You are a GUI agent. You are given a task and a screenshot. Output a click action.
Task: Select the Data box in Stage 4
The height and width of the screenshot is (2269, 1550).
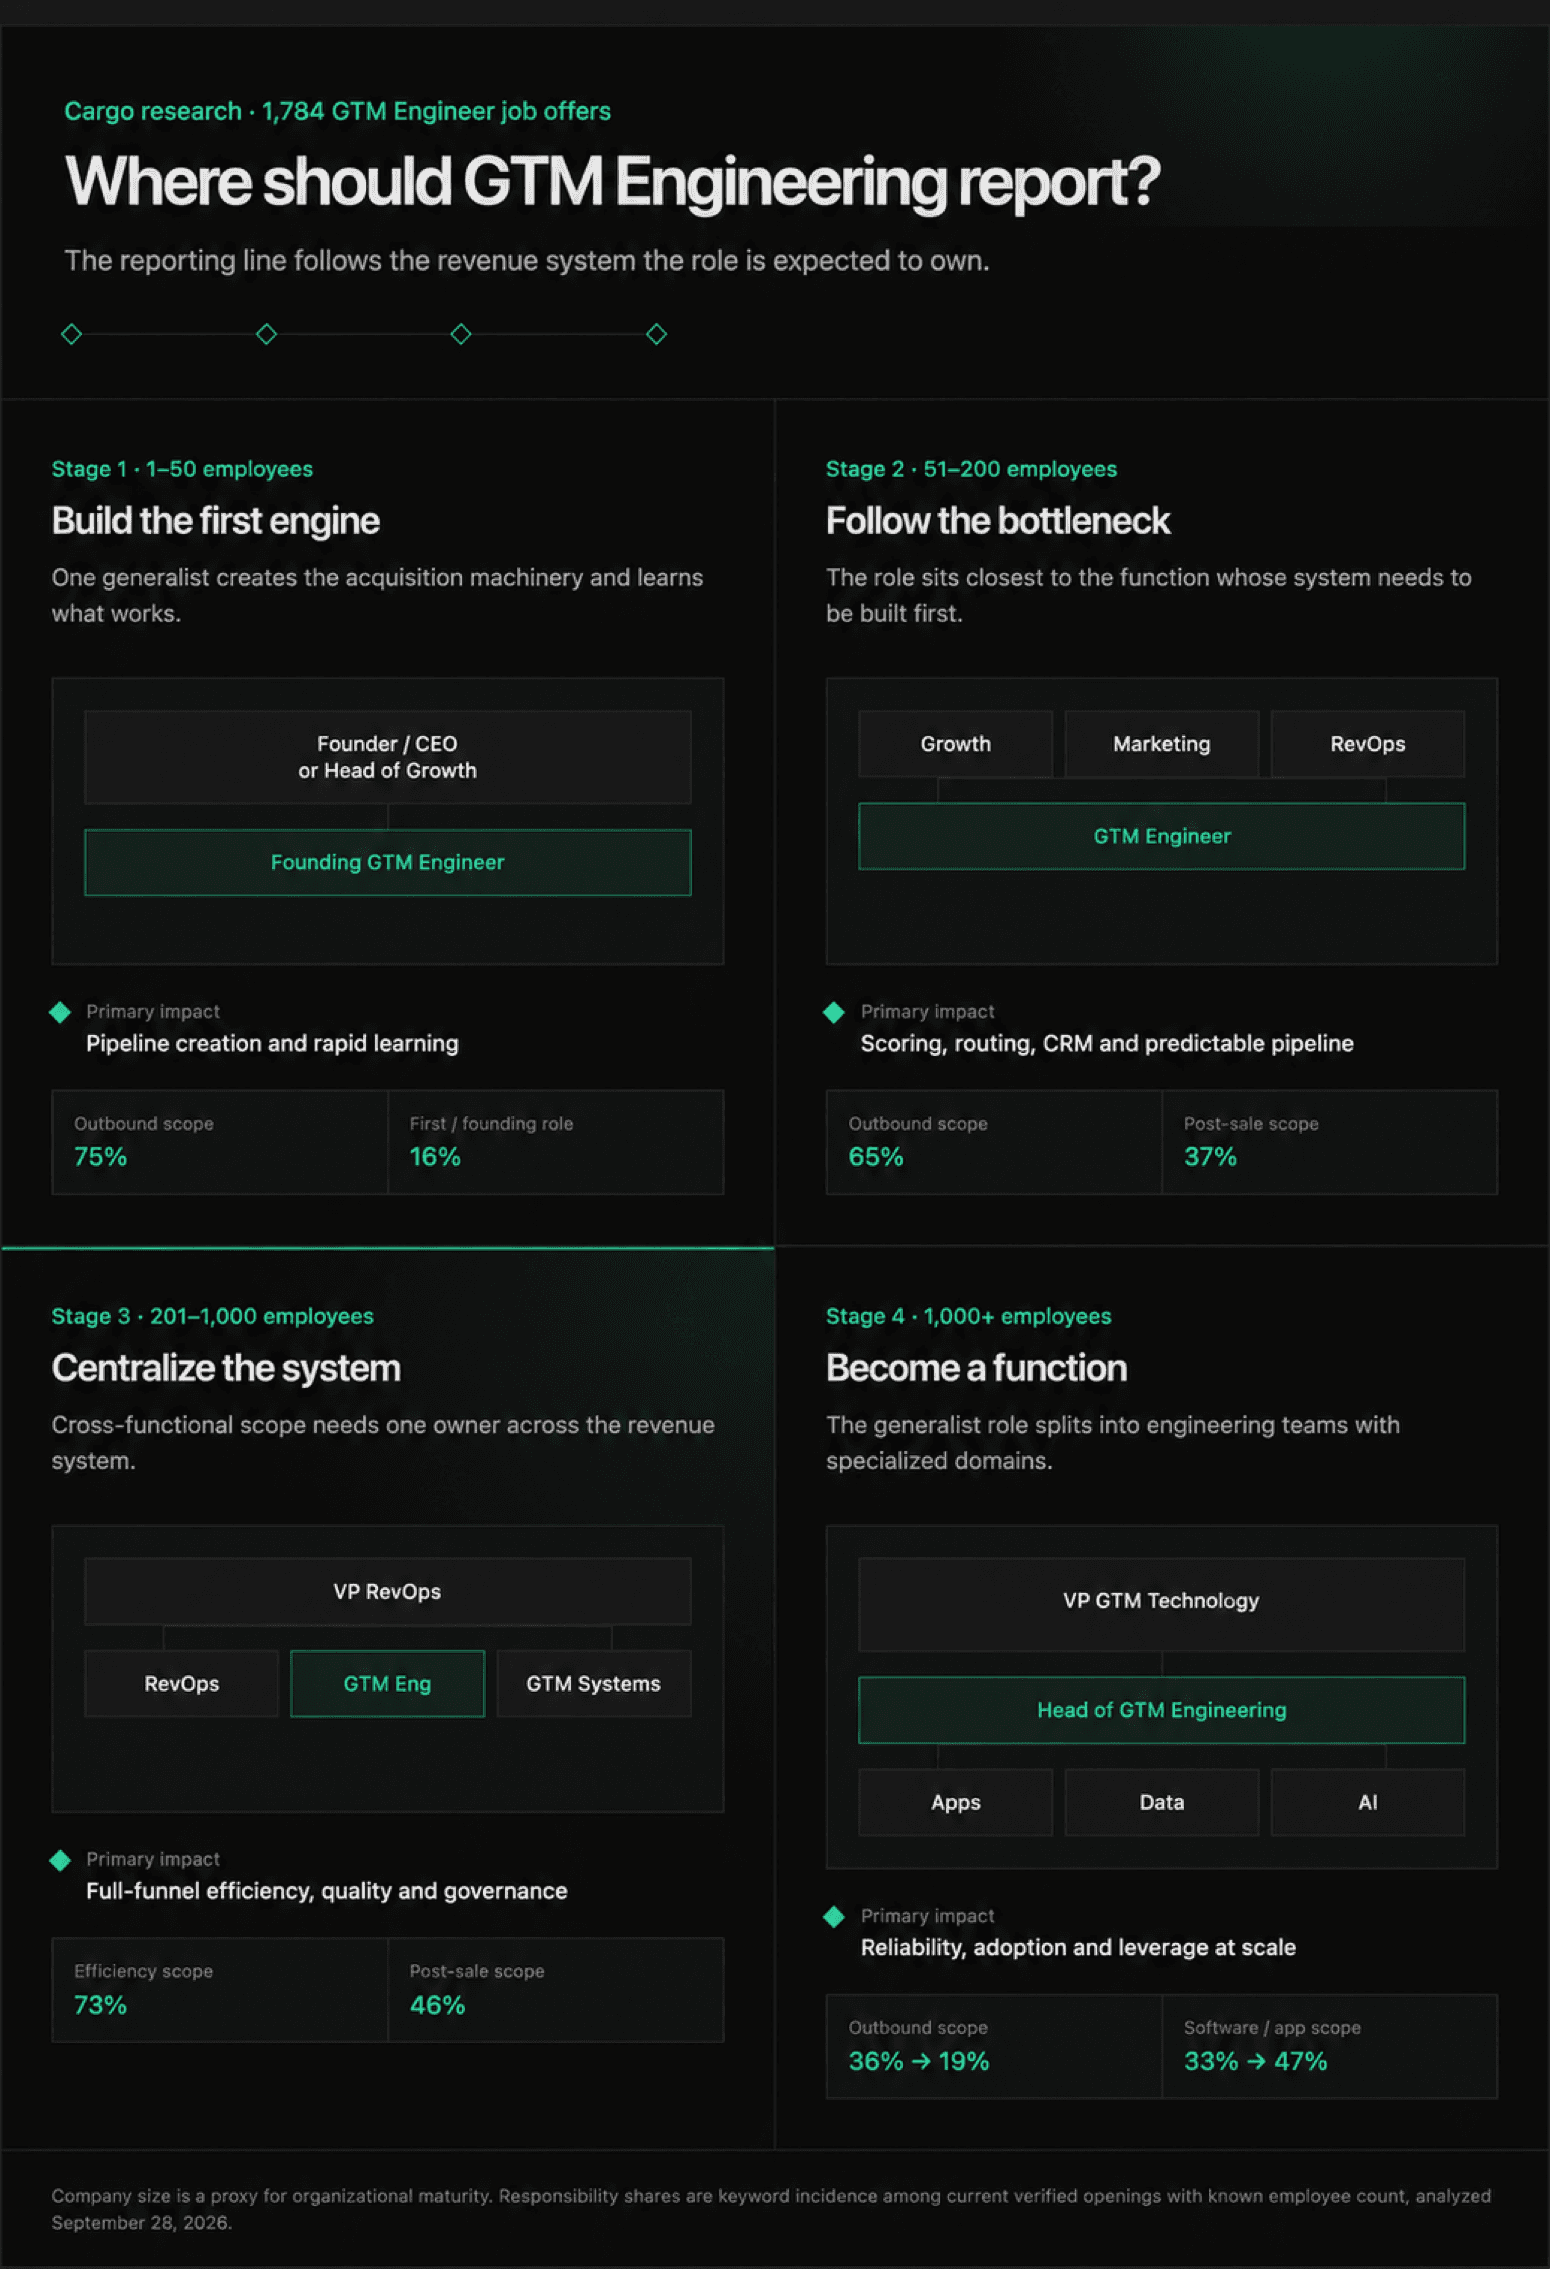(x=1162, y=1802)
